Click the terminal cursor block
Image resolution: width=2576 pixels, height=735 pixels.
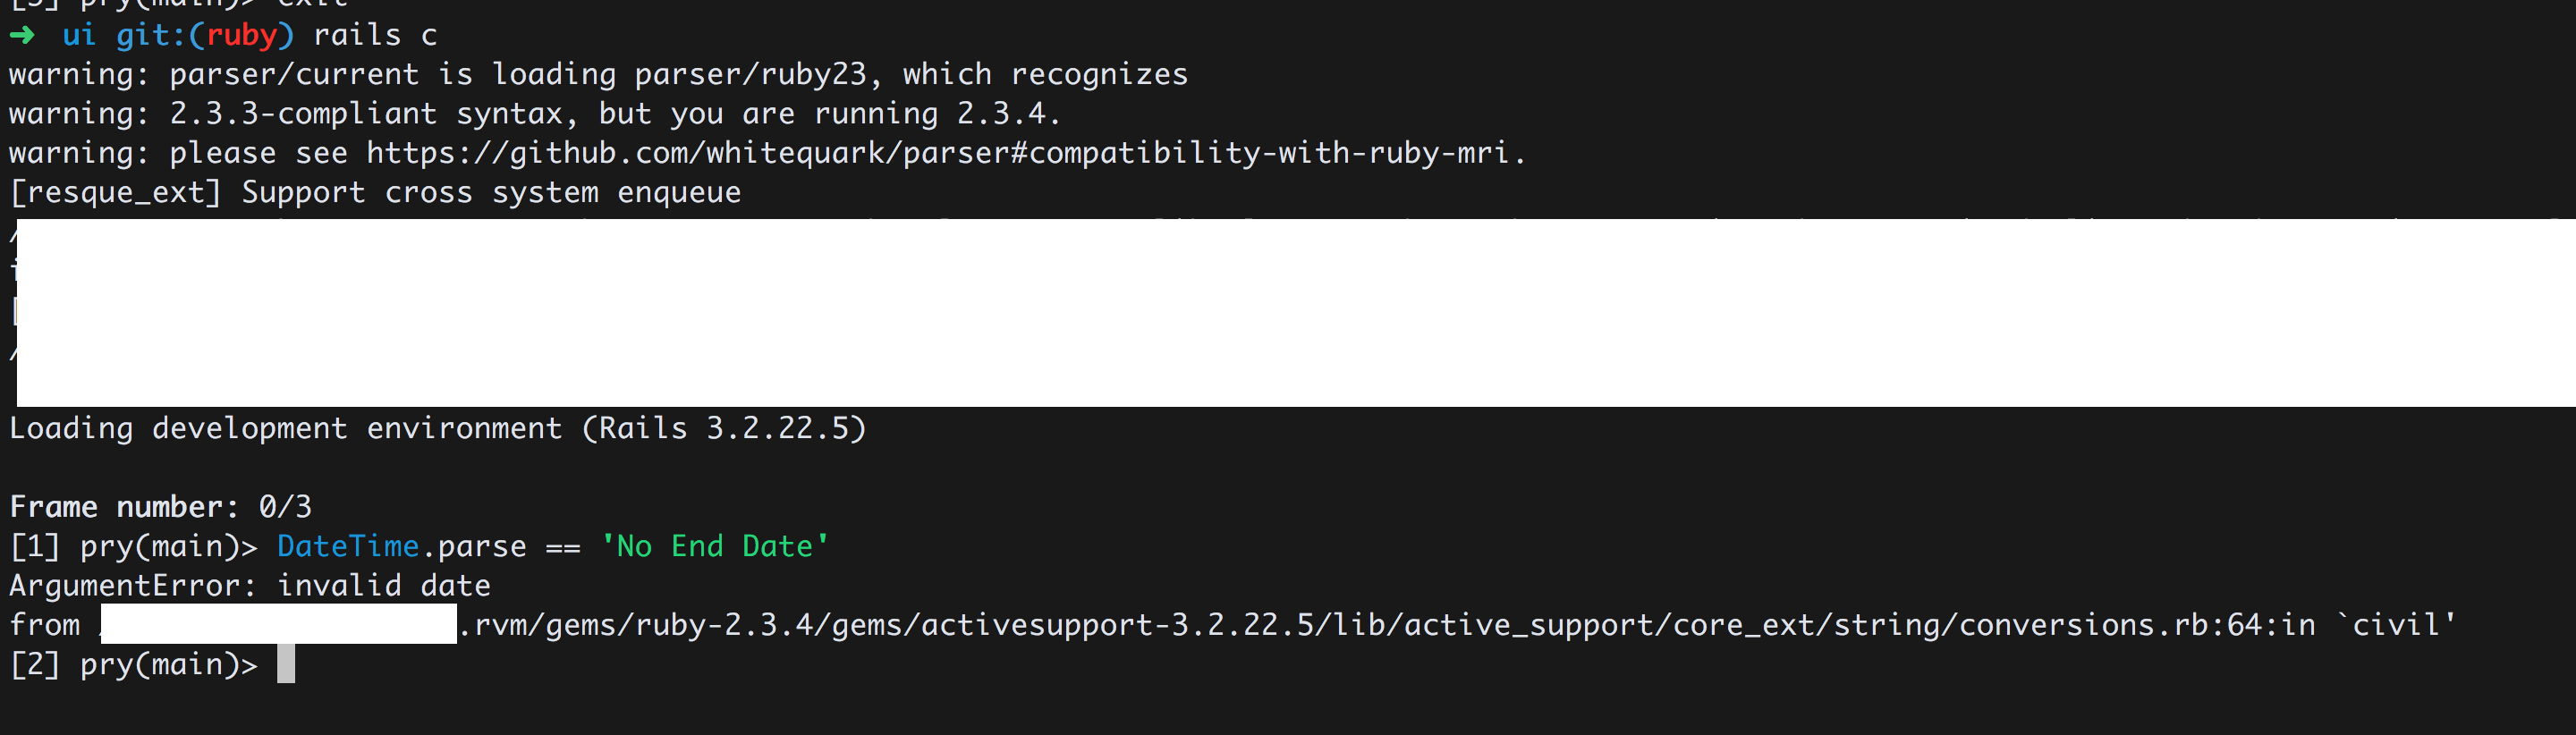pos(286,663)
